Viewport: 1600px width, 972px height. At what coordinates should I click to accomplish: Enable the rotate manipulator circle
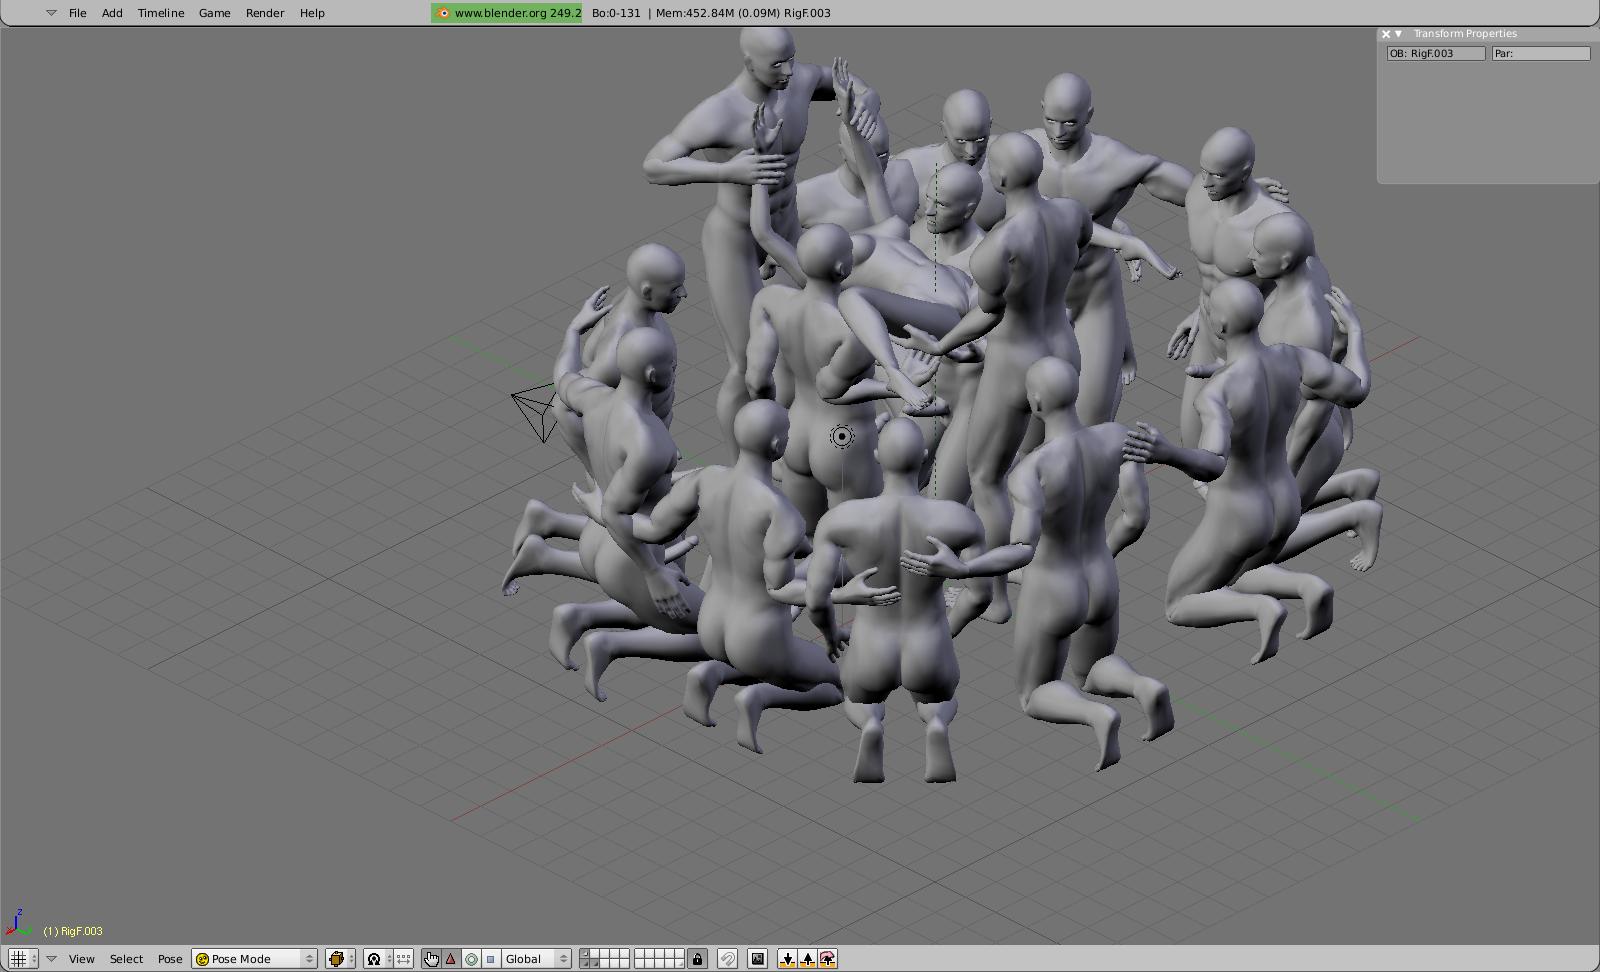point(471,959)
